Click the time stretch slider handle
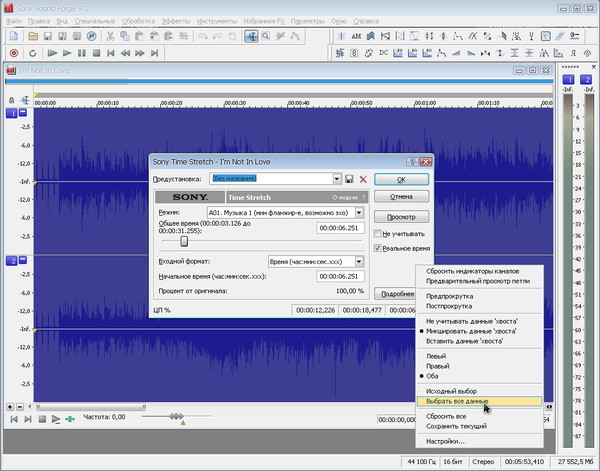The height and width of the screenshot is (471, 600). click(184, 241)
